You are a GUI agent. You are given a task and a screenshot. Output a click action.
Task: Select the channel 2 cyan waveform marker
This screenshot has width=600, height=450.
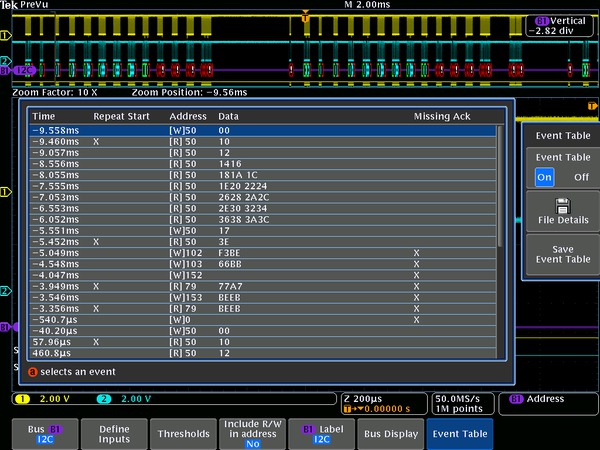5,60
